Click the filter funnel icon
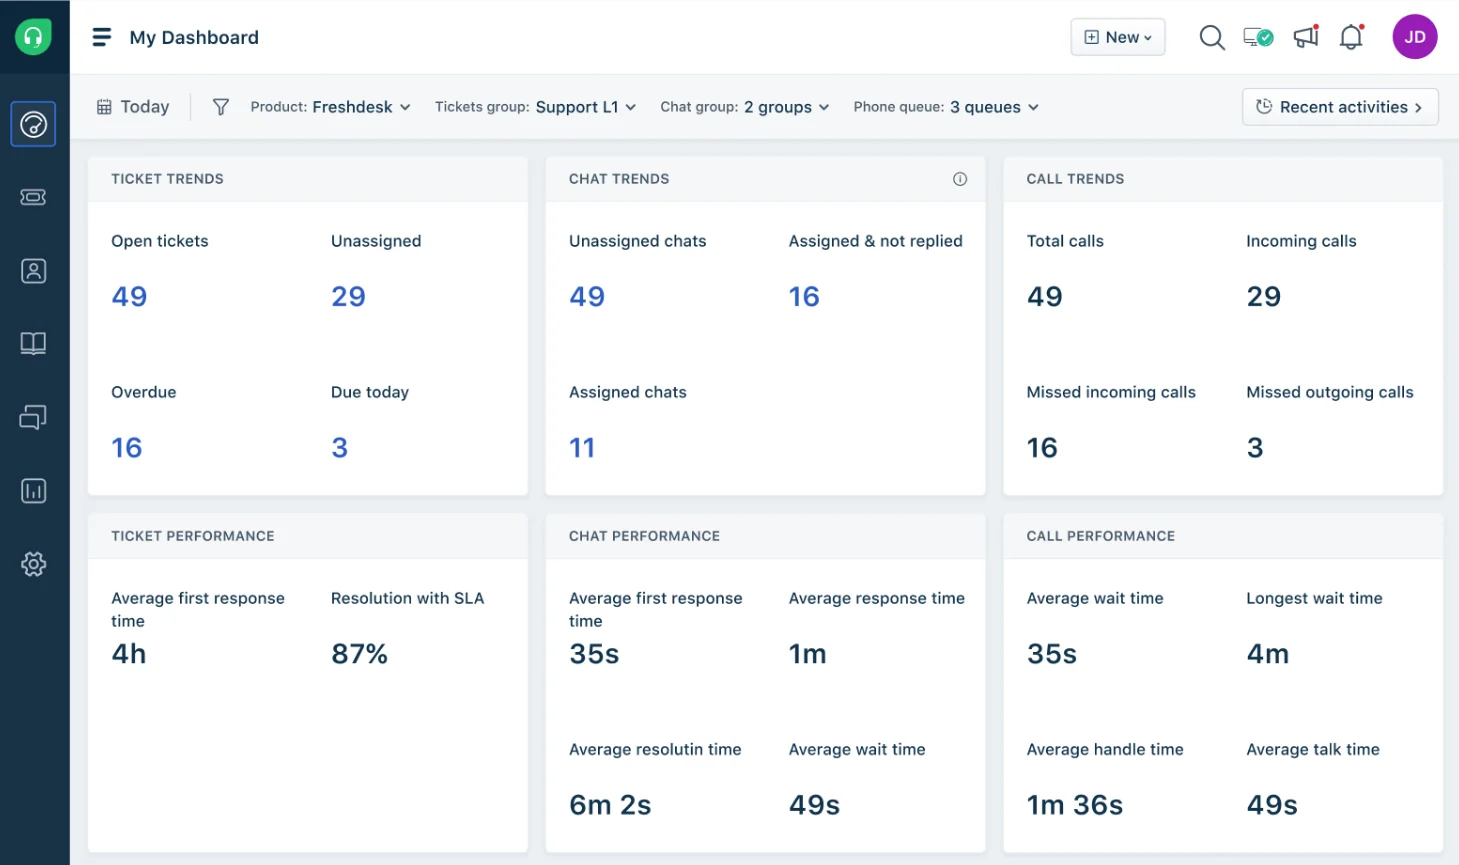Screen dimensions: 1459x865 [x=220, y=107]
